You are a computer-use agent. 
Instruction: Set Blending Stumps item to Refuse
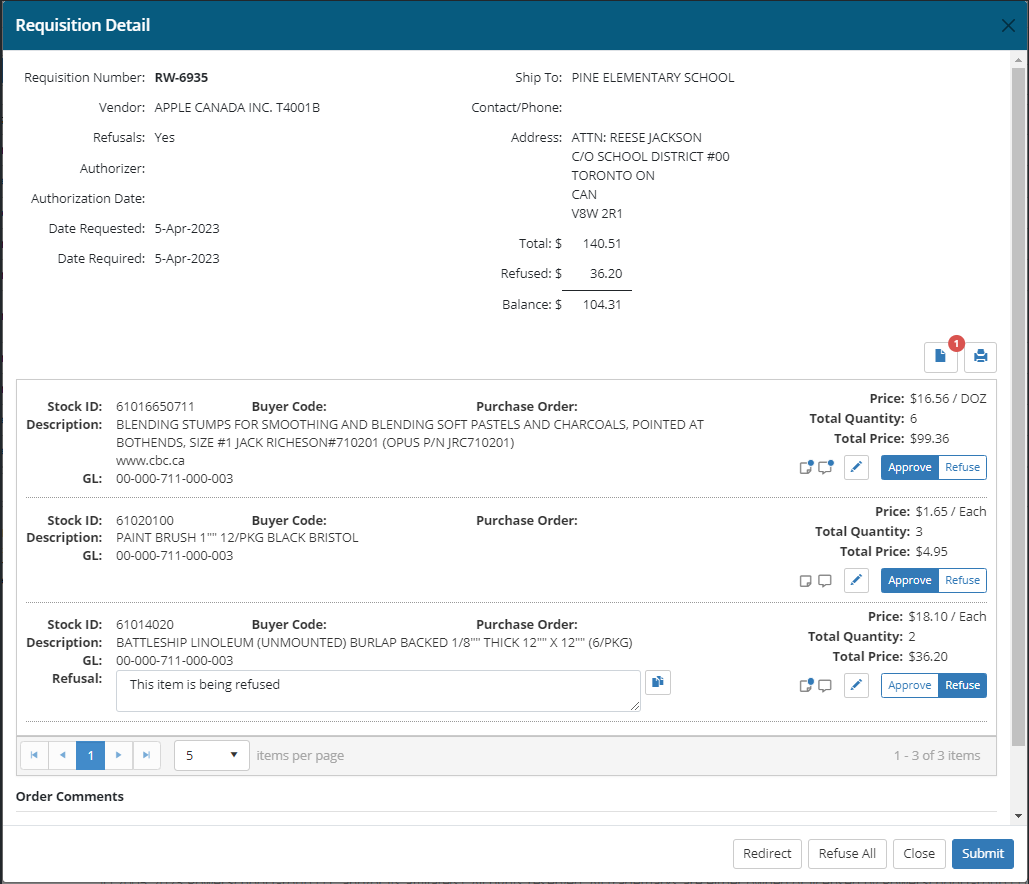pos(962,468)
